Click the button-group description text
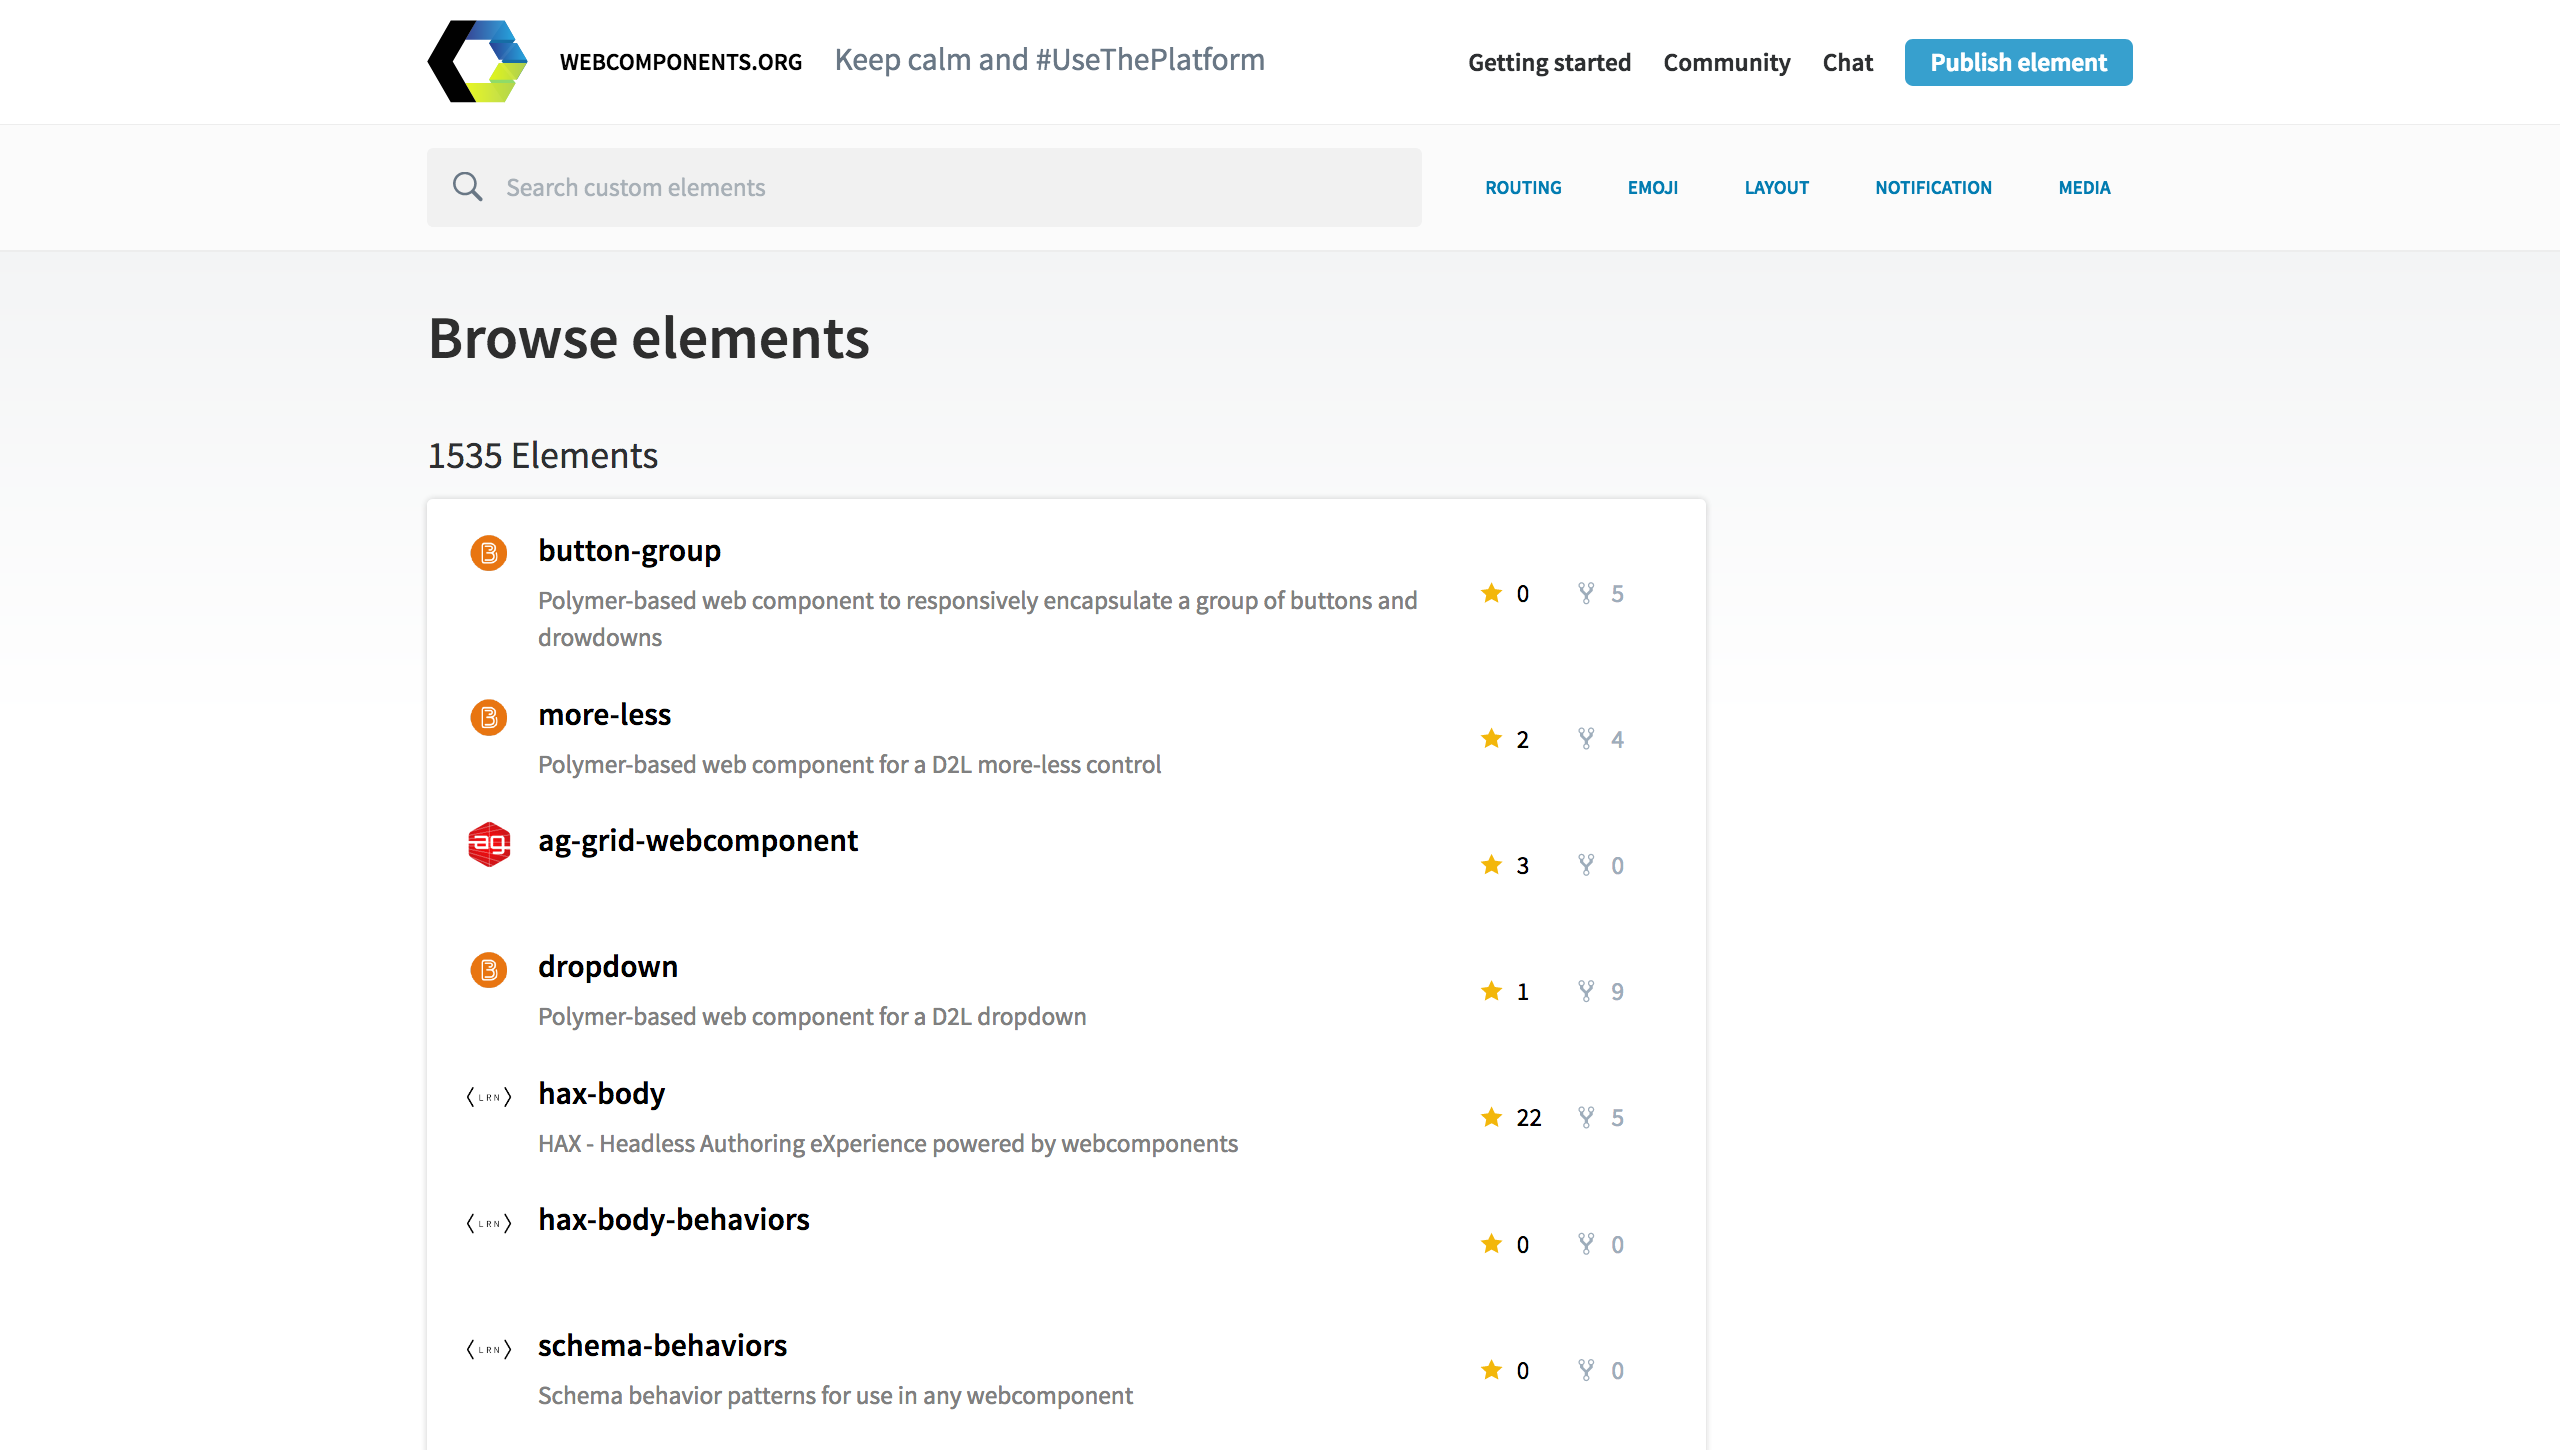The width and height of the screenshot is (2560, 1450). 977,619
